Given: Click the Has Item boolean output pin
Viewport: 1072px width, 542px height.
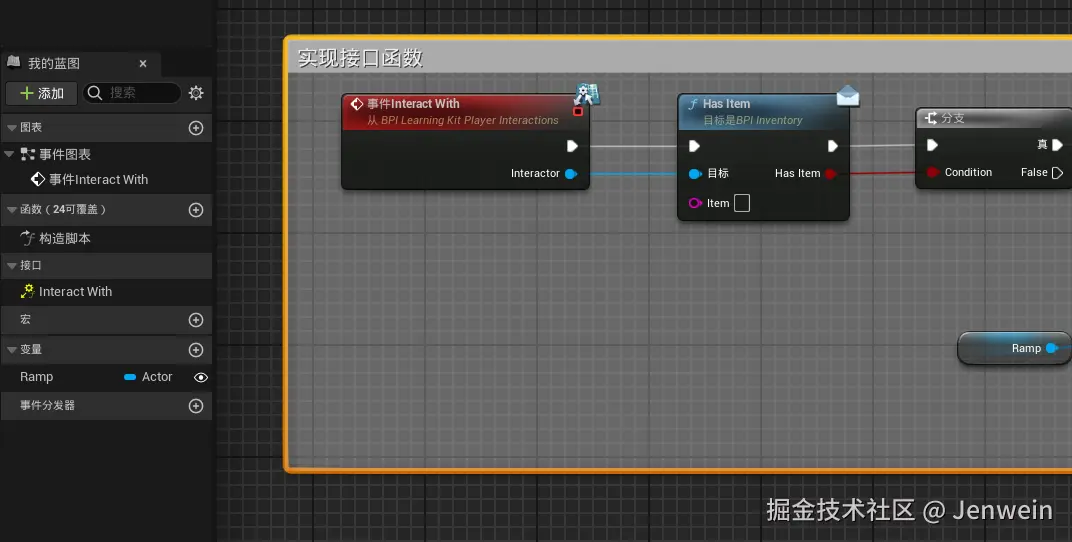Looking at the screenshot, I should (x=830, y=174).
